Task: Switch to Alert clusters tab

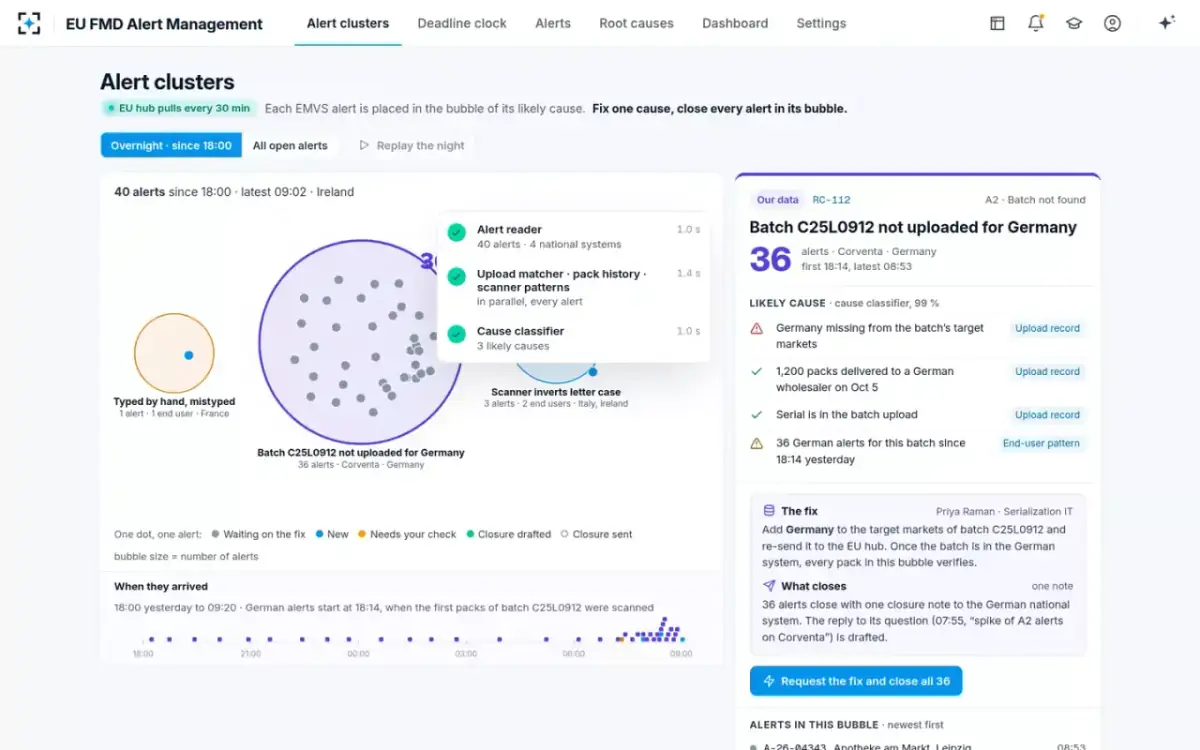Action: point(348,23)
